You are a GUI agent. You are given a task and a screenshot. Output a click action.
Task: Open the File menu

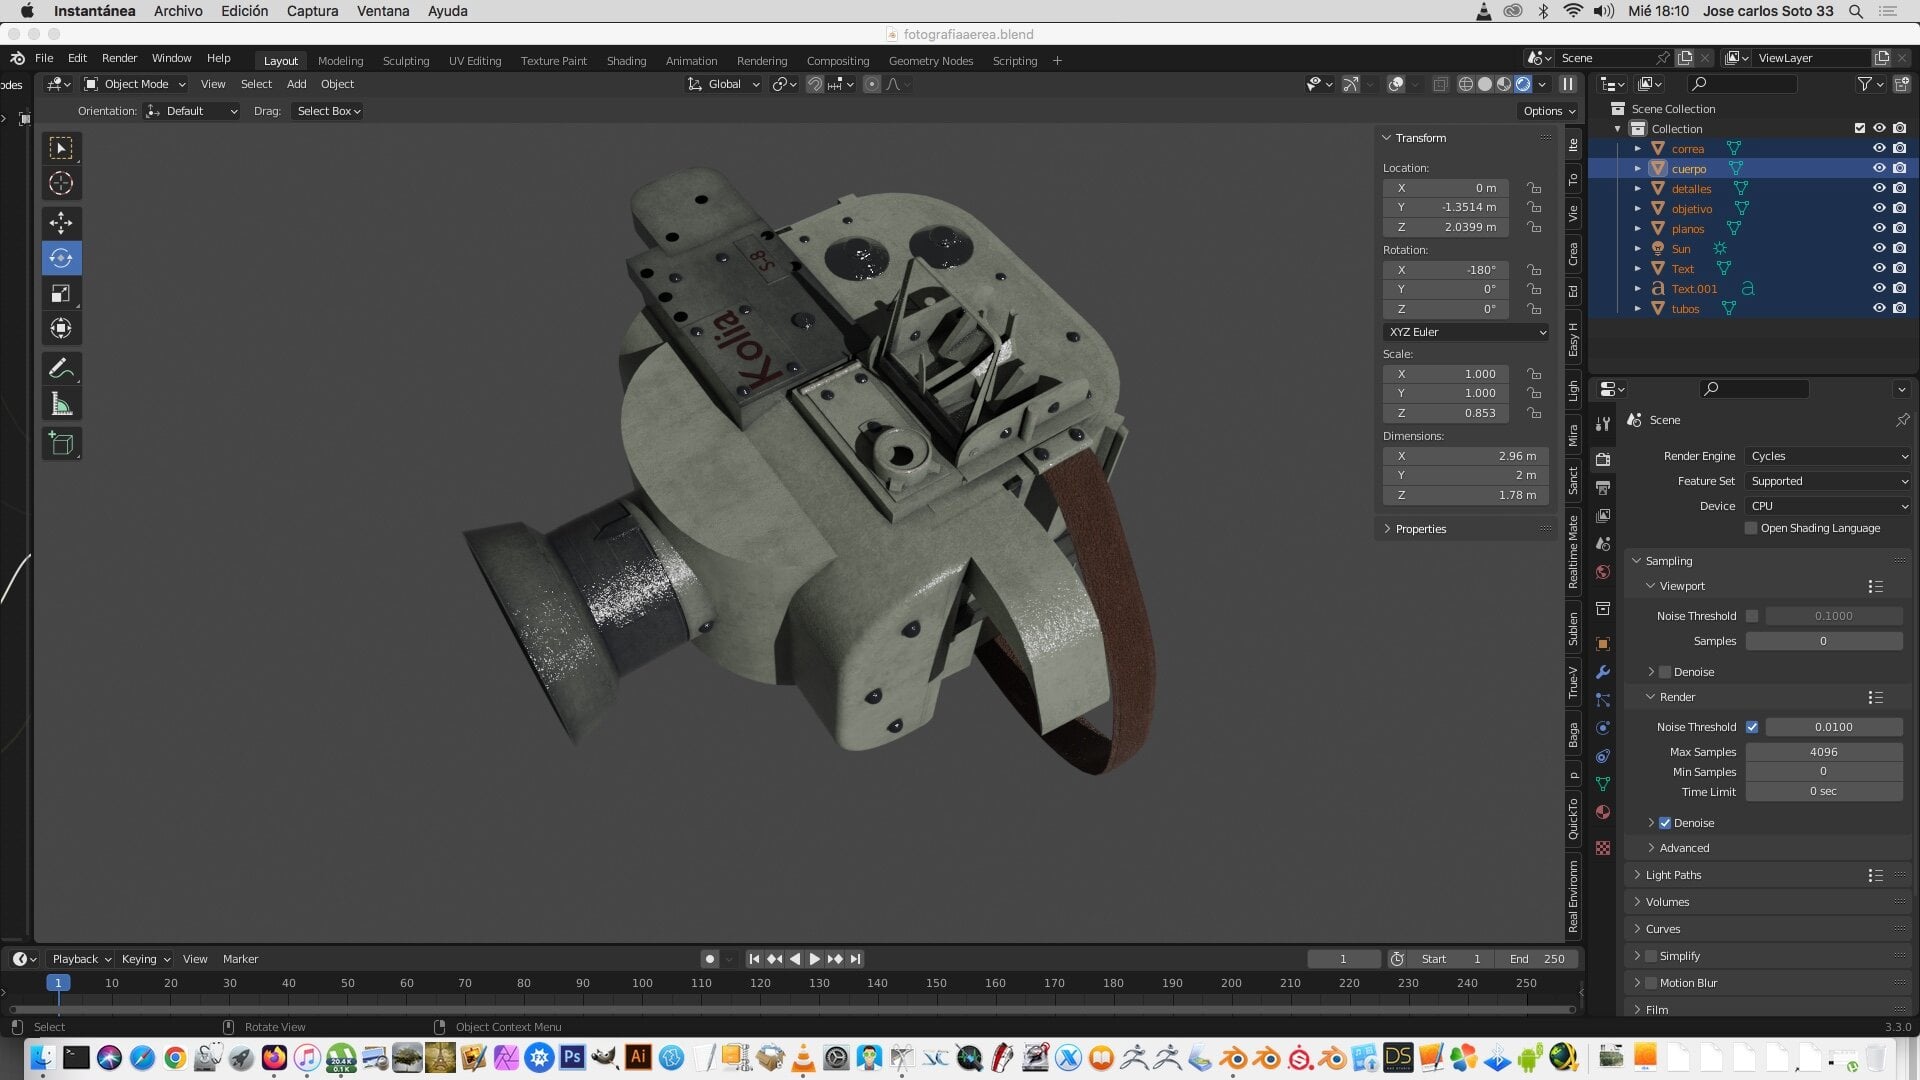[x=44, y=58]
